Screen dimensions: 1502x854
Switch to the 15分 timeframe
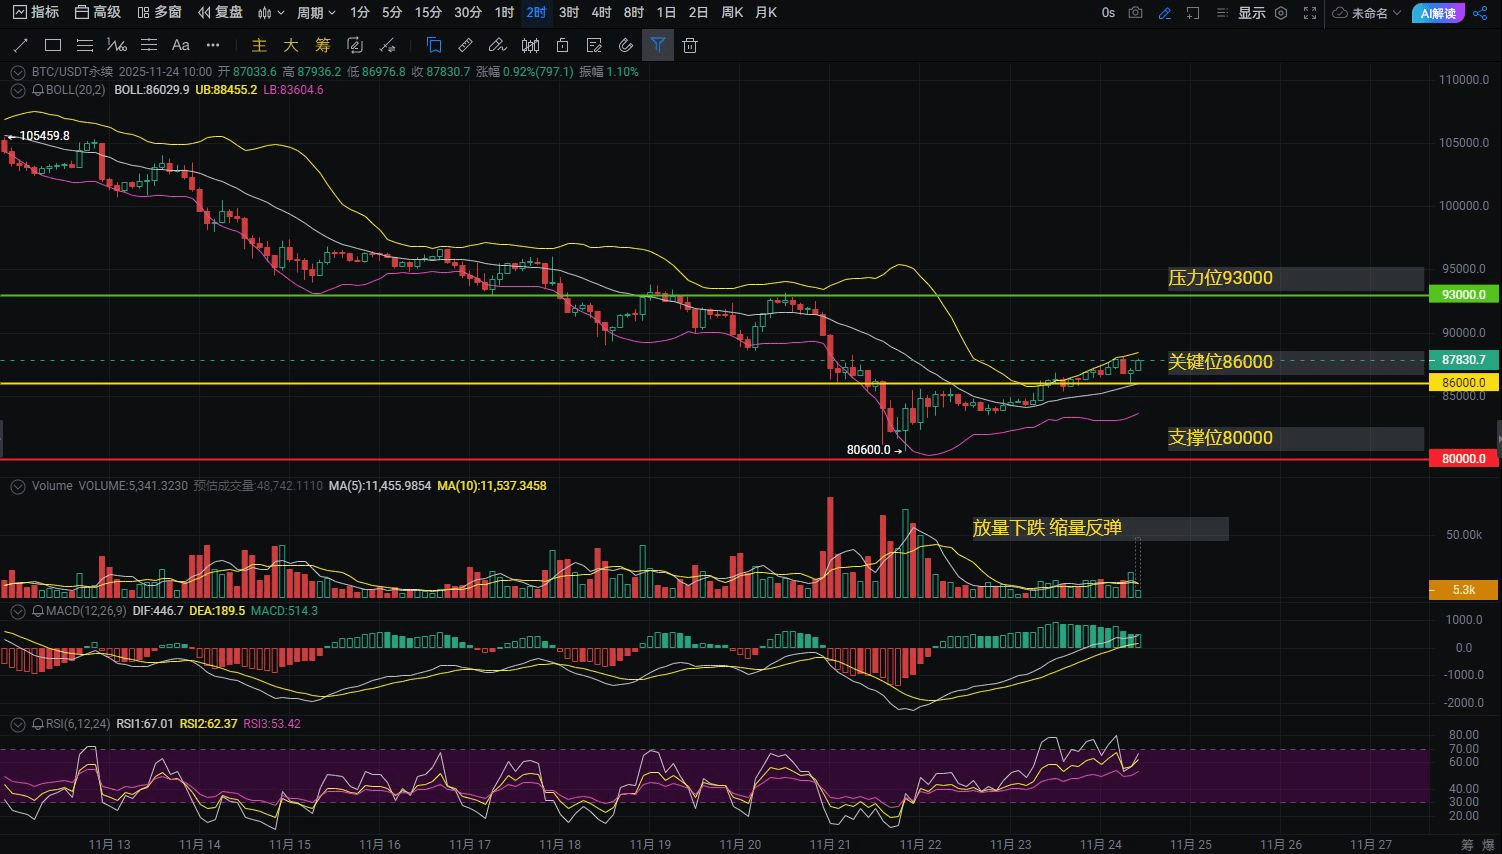coord(428,13)
